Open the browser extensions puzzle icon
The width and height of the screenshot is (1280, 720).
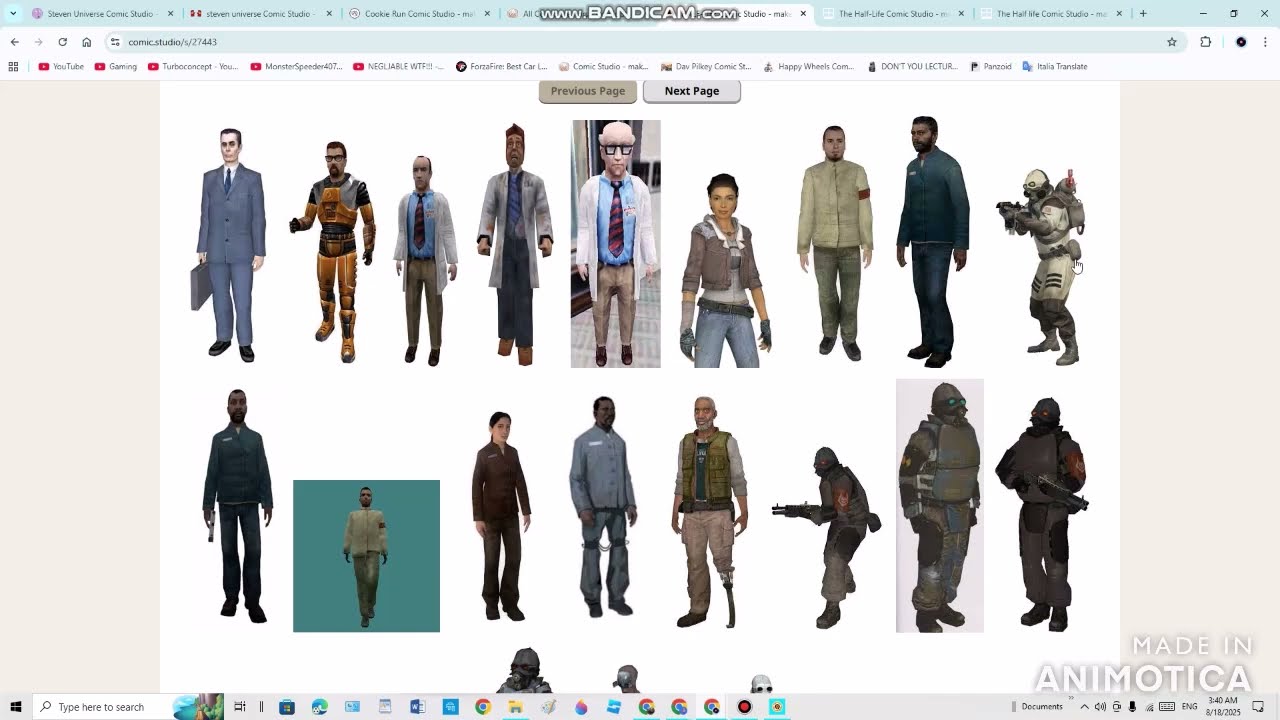[x=1205, y=42]
